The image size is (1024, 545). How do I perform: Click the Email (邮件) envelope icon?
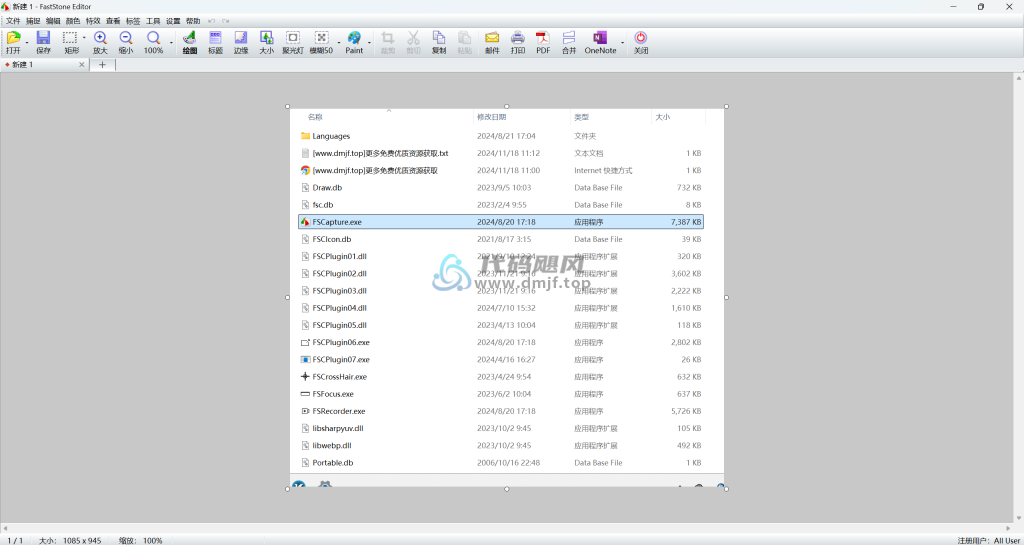[492, 38]
